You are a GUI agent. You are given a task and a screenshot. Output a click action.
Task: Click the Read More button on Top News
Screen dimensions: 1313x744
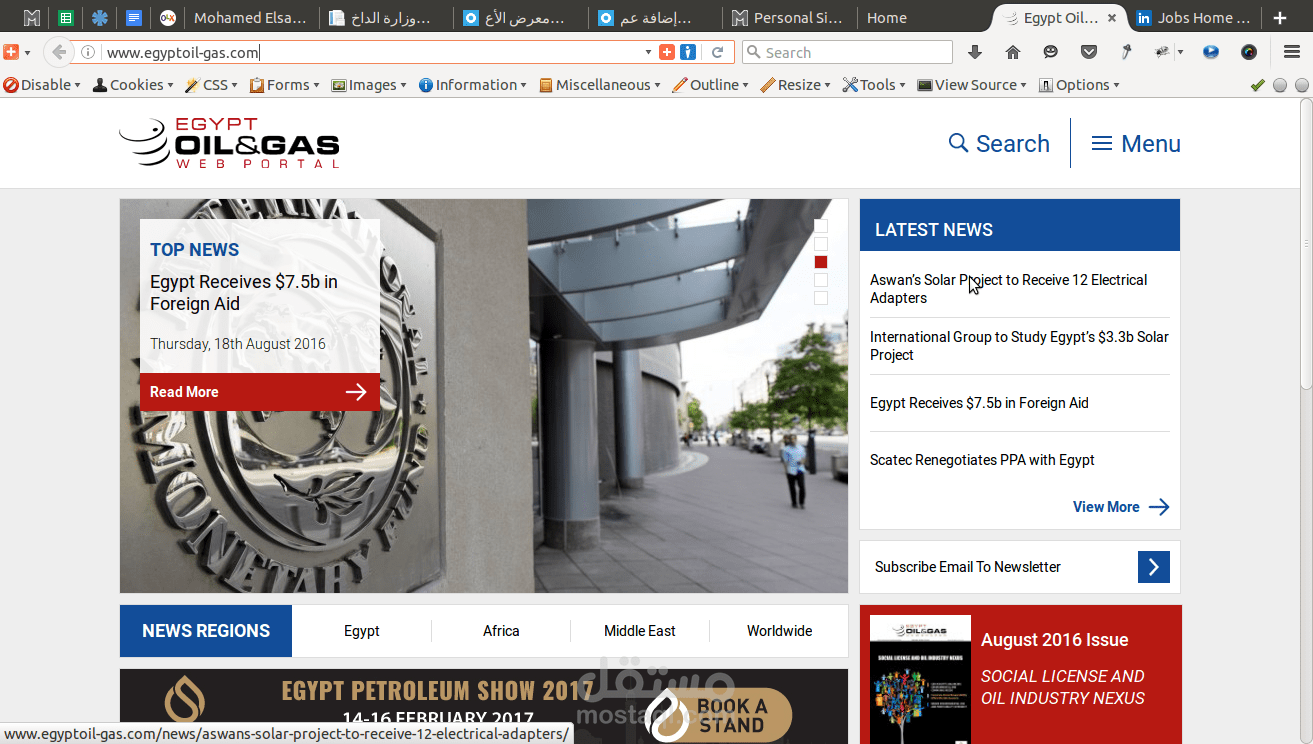click(259, 391)
